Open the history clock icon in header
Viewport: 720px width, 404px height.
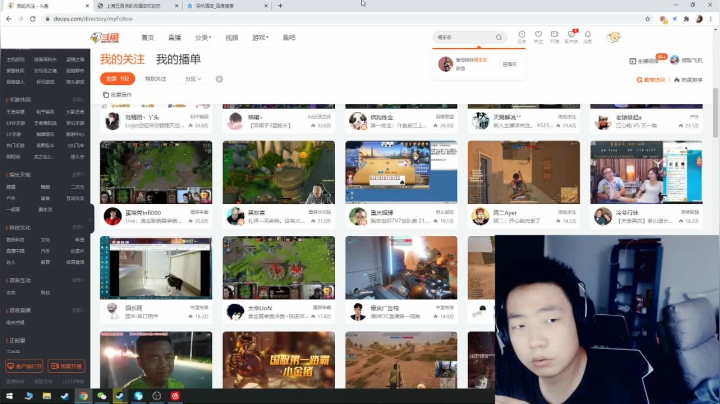click(522, 34)
